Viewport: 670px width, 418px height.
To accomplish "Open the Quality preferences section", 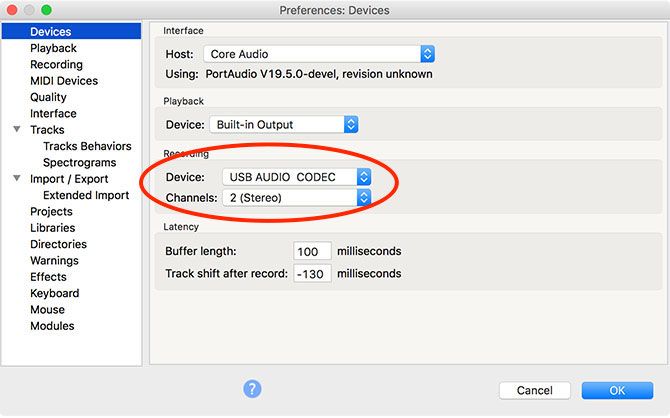I will pos(48,97).
